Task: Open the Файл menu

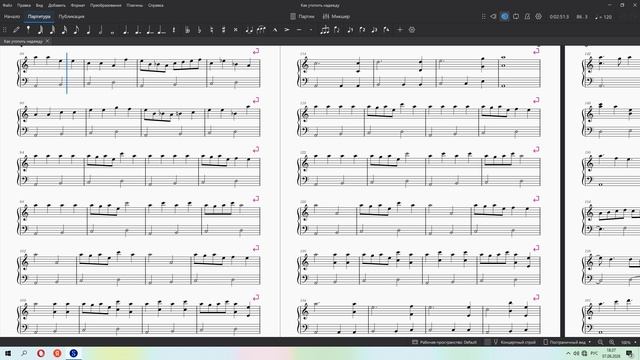Action: tap(7, 5)
